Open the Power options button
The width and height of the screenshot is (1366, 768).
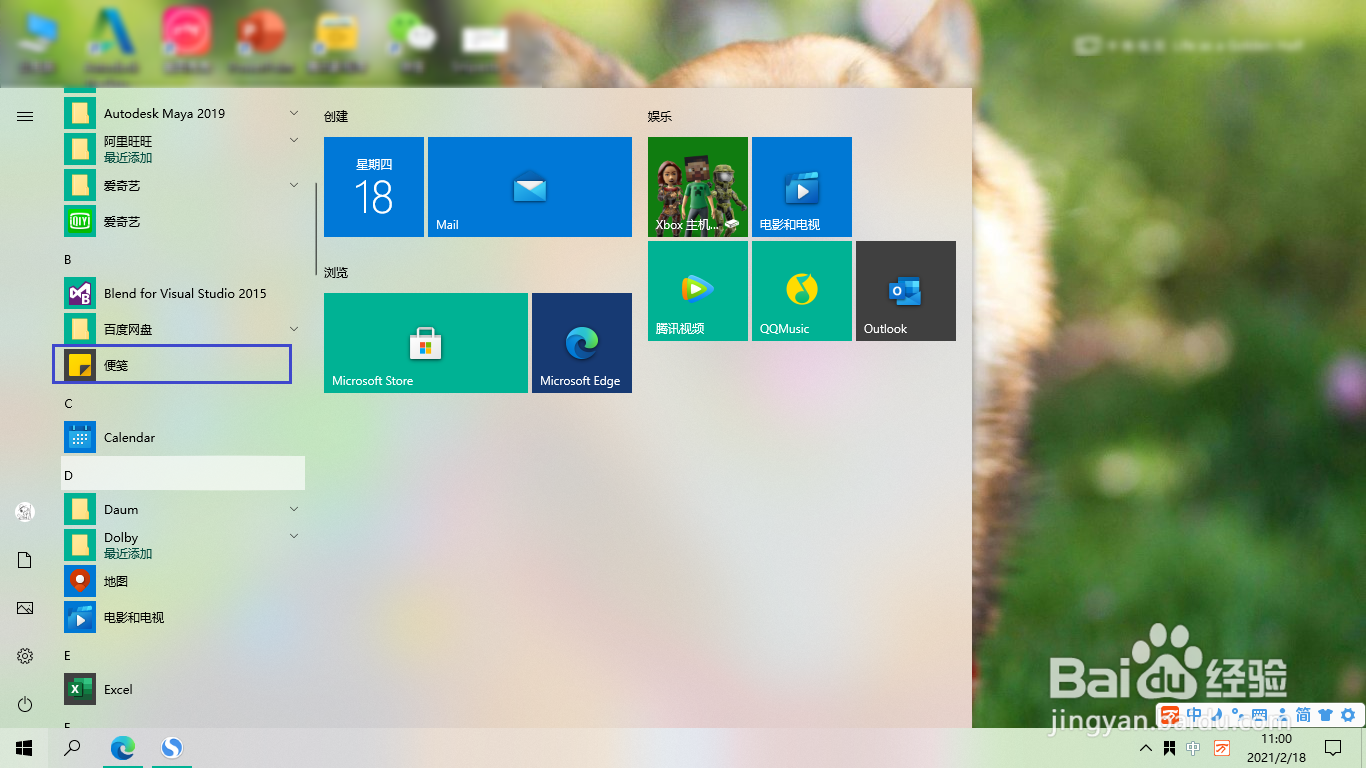[25, 704]
